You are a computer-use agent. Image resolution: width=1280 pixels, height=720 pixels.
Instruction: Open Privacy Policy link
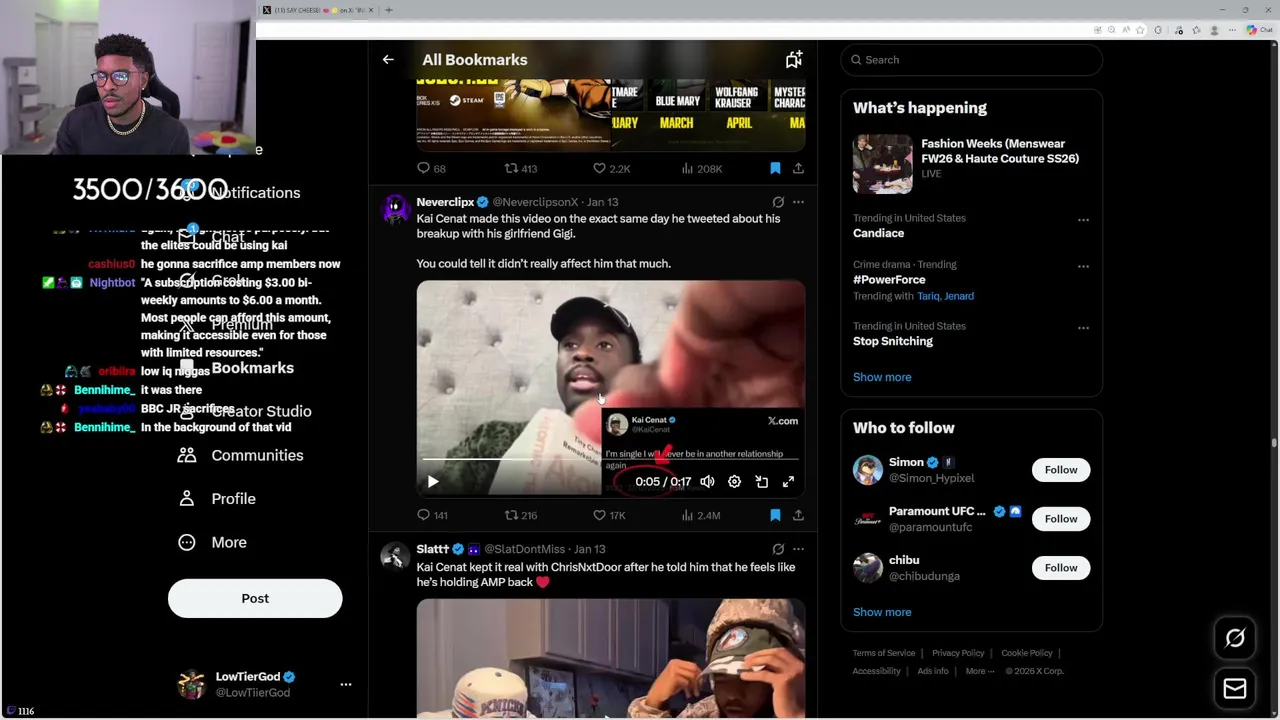pos(958,653)
